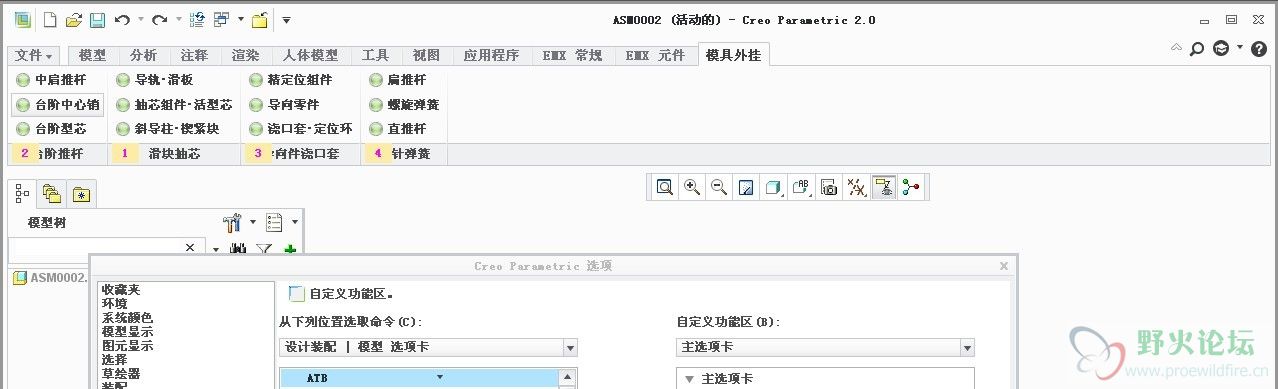Launch 台阶中心销 command
This screenshot has height=389, width=1278.
(58, 104)
